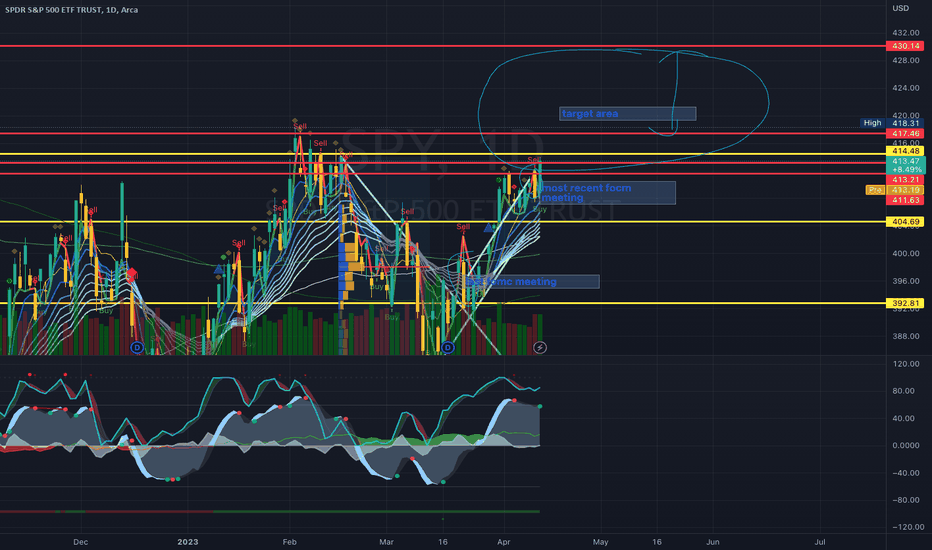Click the late December dividend D marker

pyautogui.click(x=137, y=347)
